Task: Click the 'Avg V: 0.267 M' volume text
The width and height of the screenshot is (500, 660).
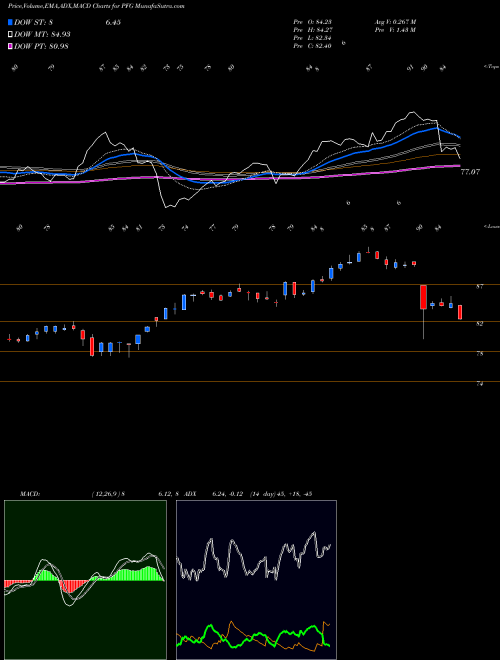Action: tap(395, 22)
